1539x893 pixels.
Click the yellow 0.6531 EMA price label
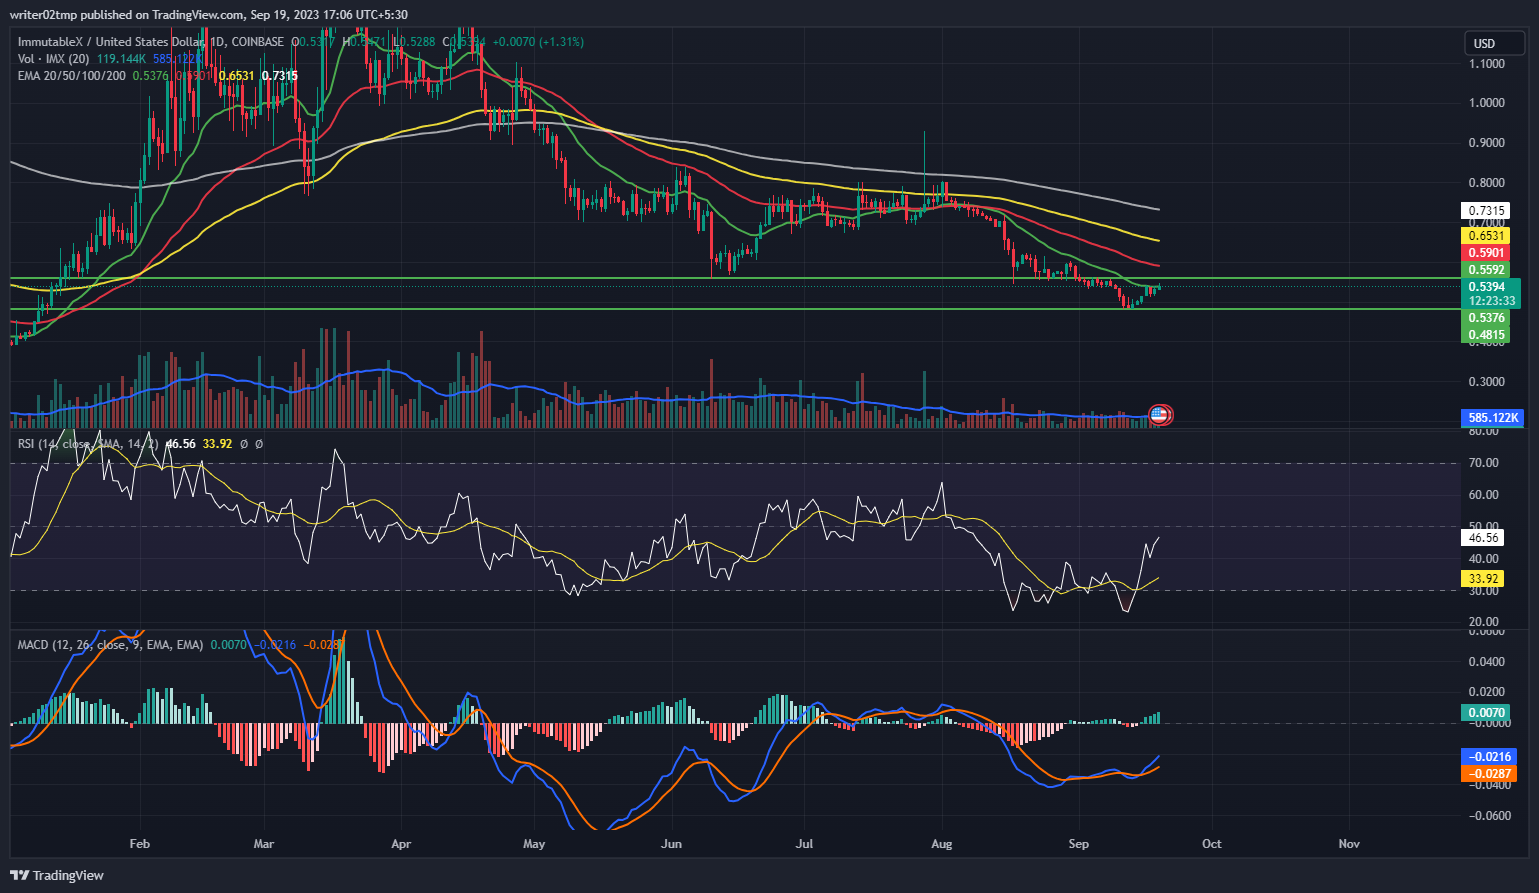[1485, 236]
